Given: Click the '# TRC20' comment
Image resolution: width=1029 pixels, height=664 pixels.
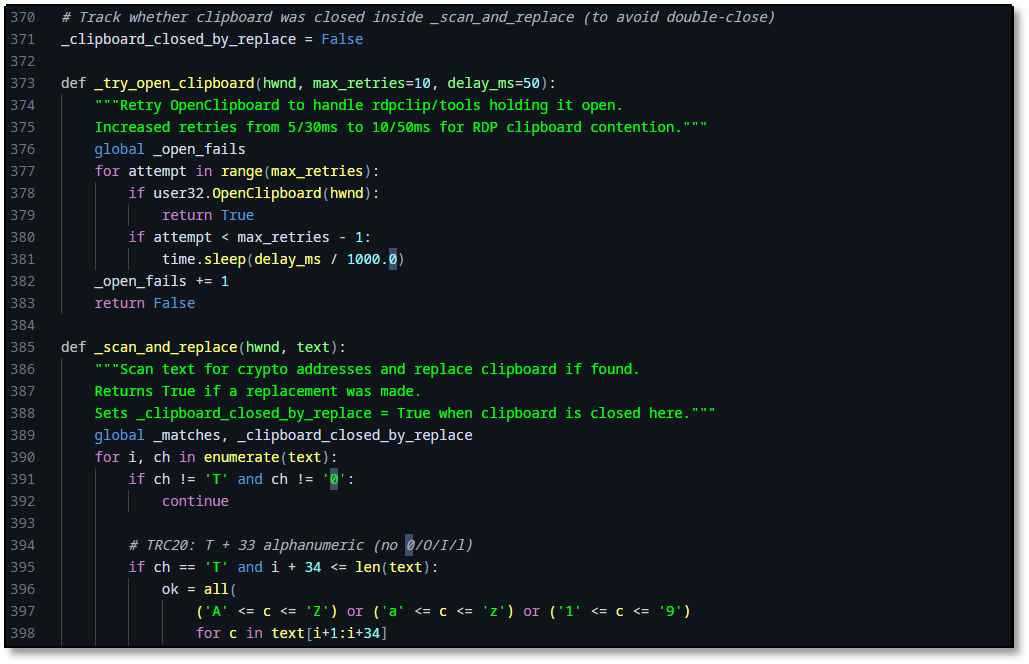Looking at the screenshot, I should tap(301, 545).
